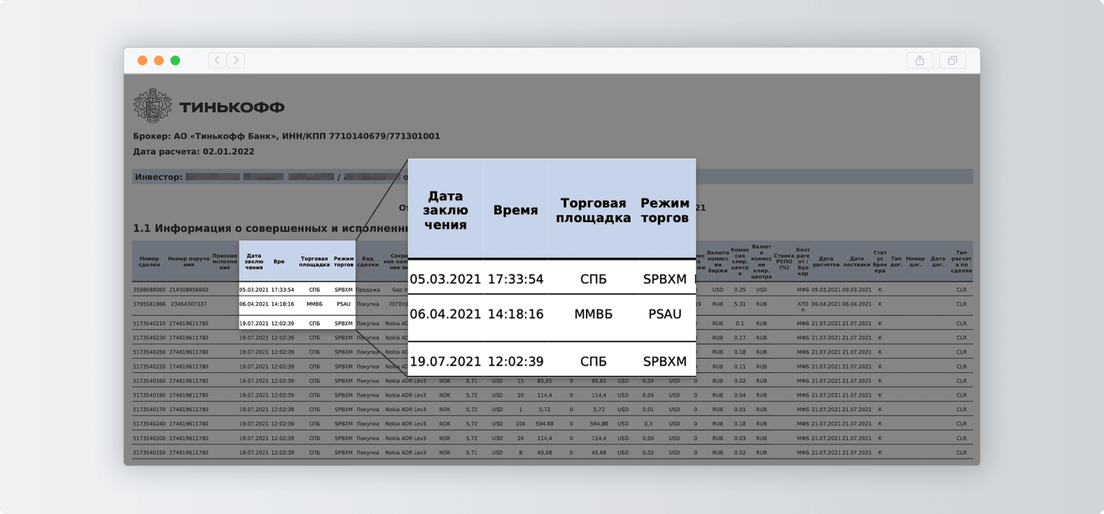Select order number 214508956860
Screen dimensions: 1104x514
188,289
